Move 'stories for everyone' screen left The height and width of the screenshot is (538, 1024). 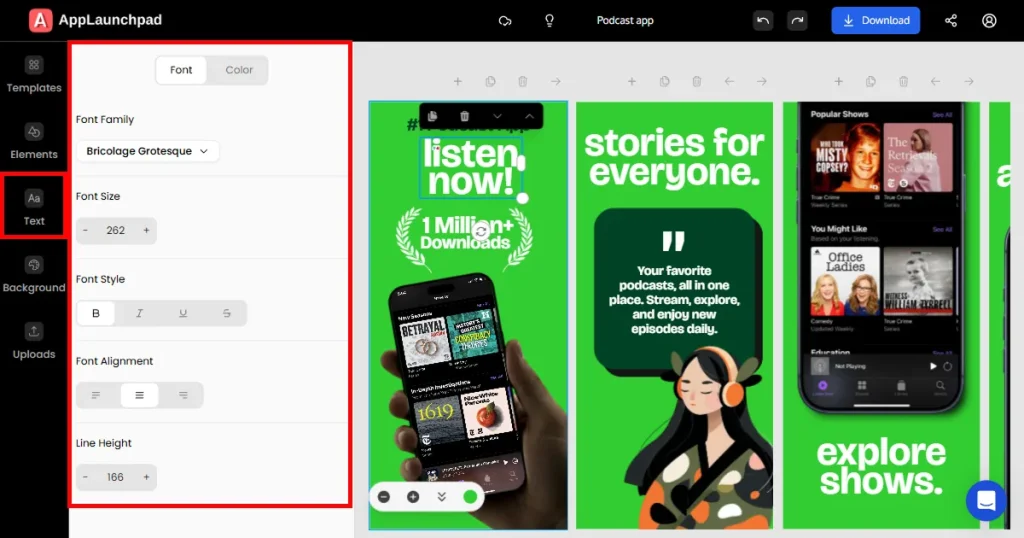pyautogui.click(x=729, y=82)
